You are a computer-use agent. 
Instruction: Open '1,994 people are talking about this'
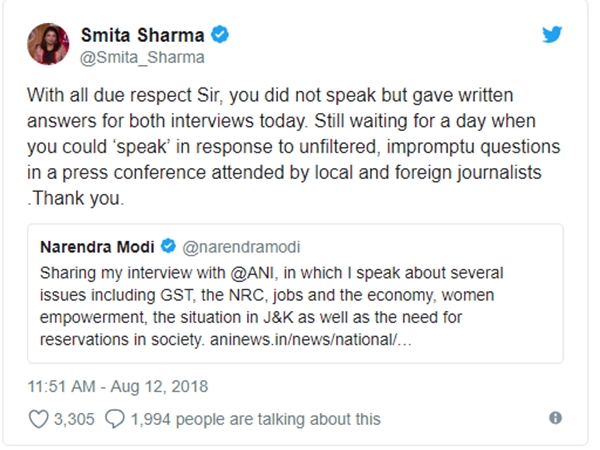(257, 418)
